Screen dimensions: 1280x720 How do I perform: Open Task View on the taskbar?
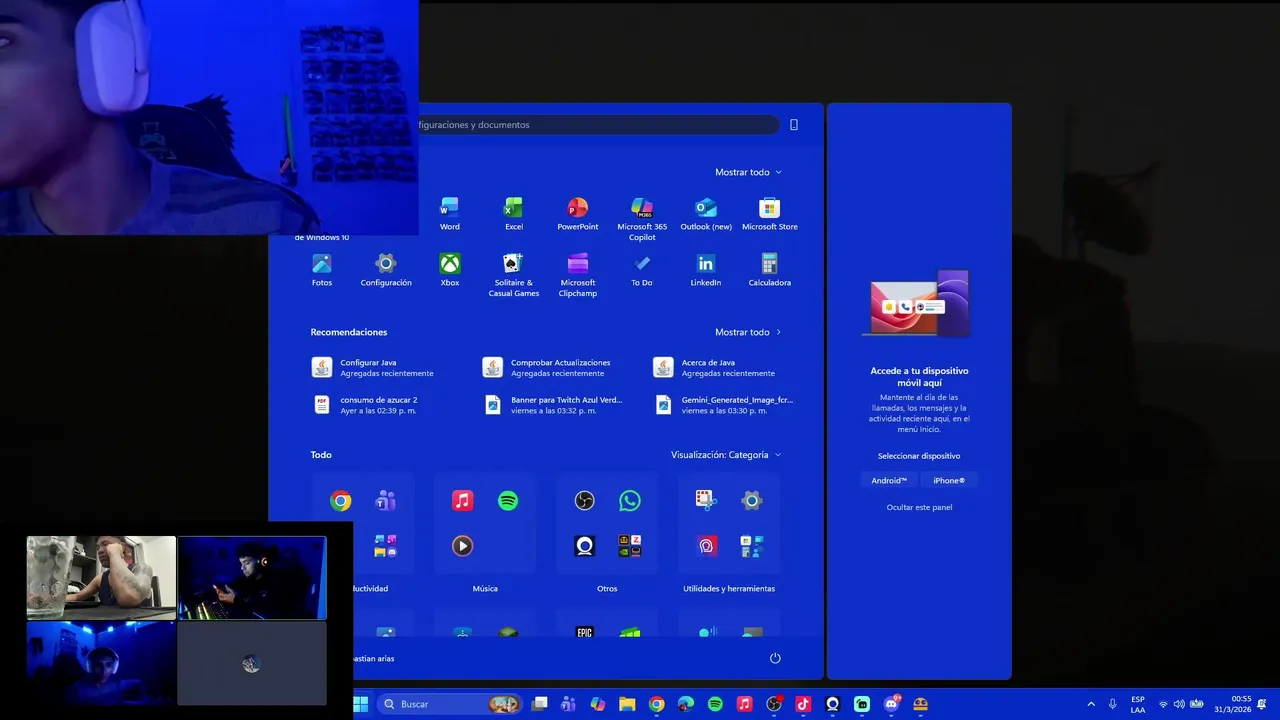540,704
